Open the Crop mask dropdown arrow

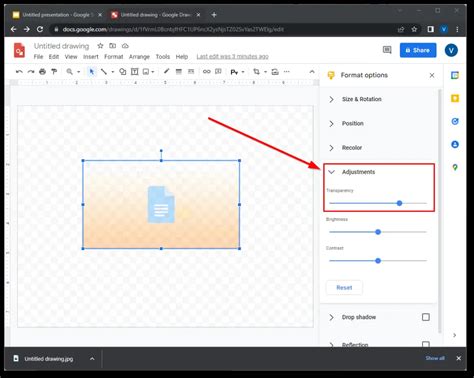pos(265,72)
